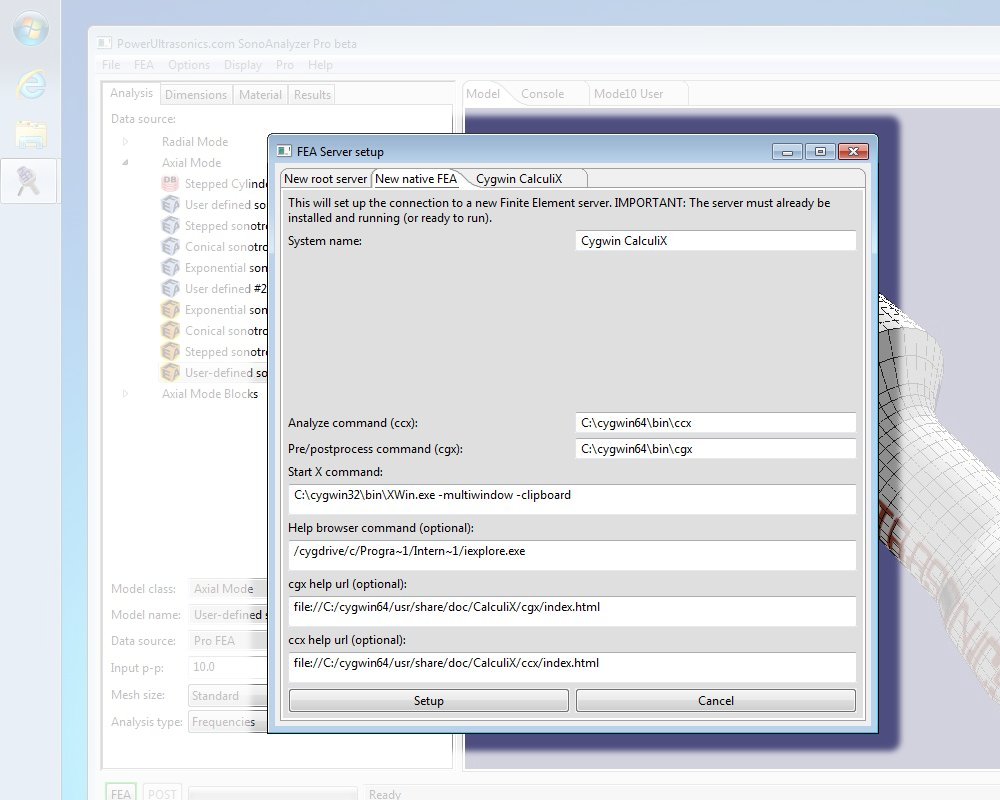Select the Model view tab
The width and height of the screenshot is (1000, 800).
483,94
